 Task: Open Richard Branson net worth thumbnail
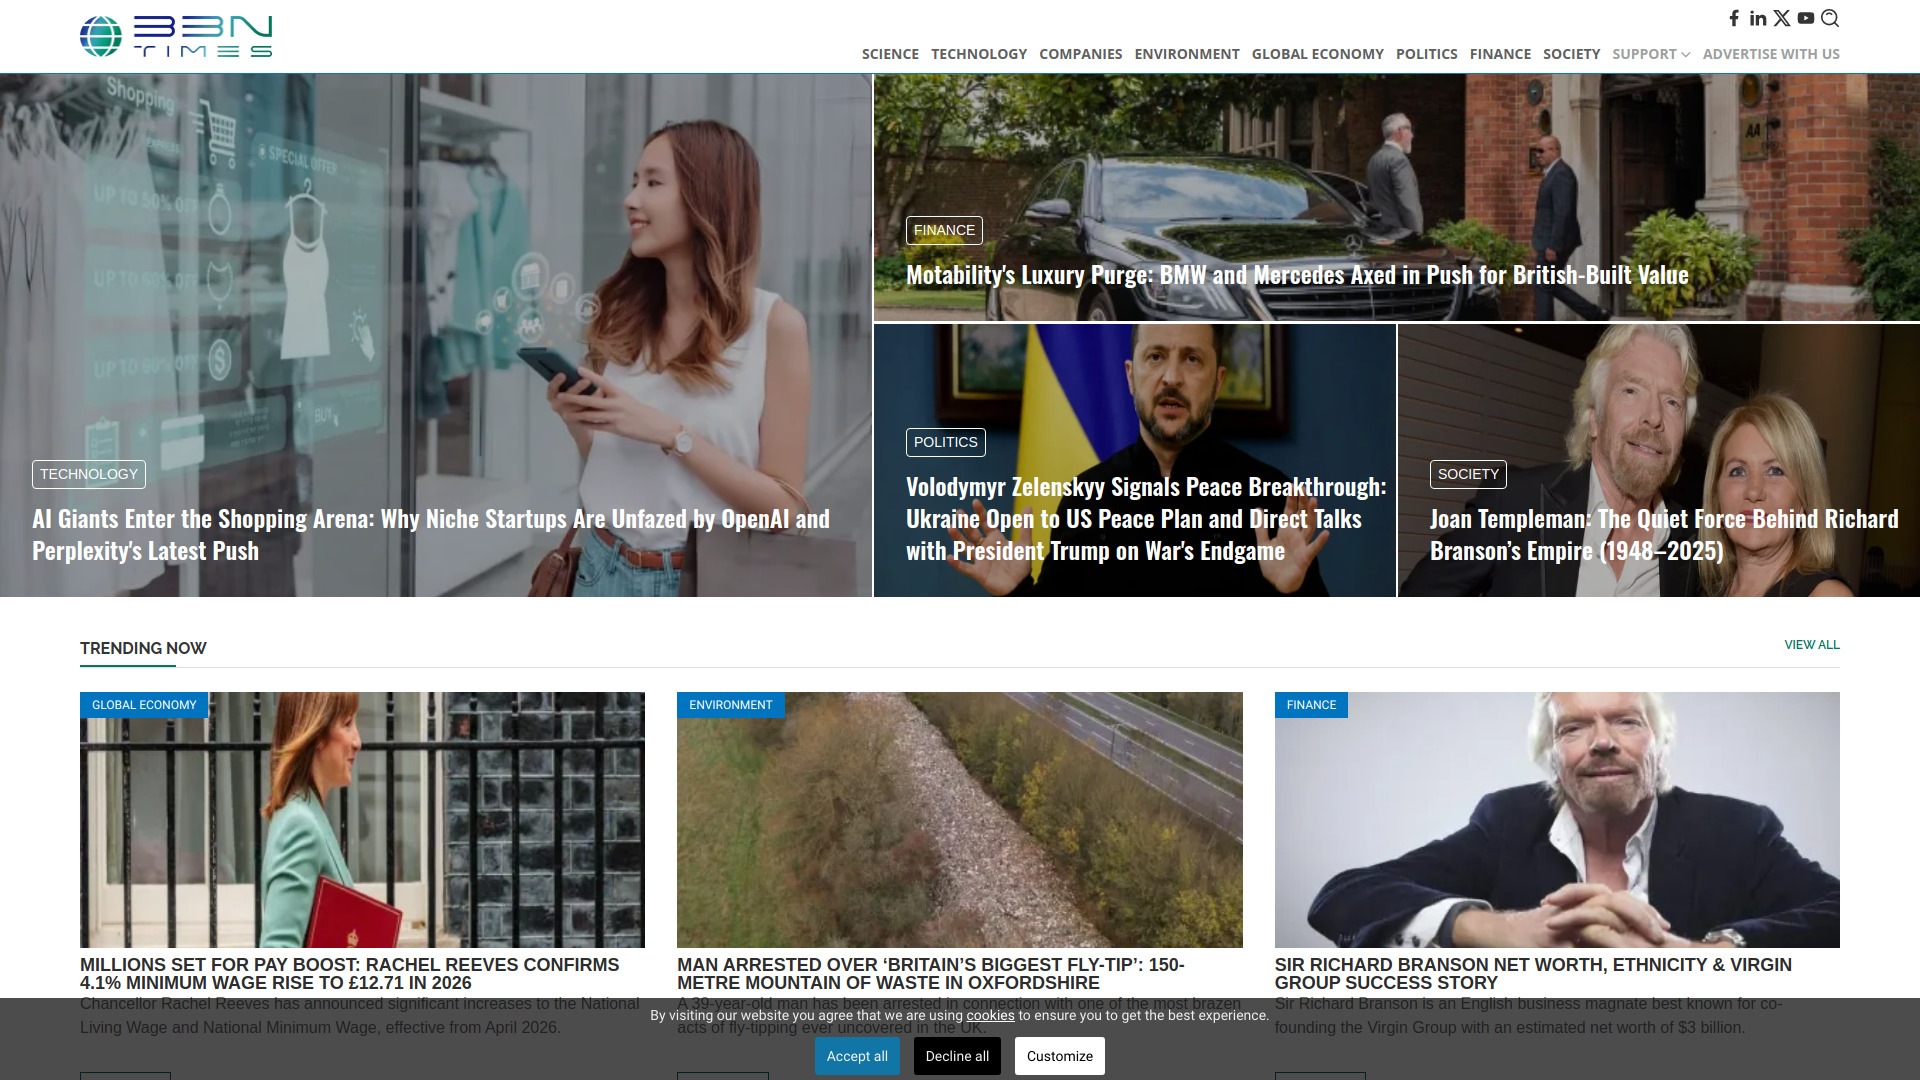pyautogui.click(x=1556, y=820)
